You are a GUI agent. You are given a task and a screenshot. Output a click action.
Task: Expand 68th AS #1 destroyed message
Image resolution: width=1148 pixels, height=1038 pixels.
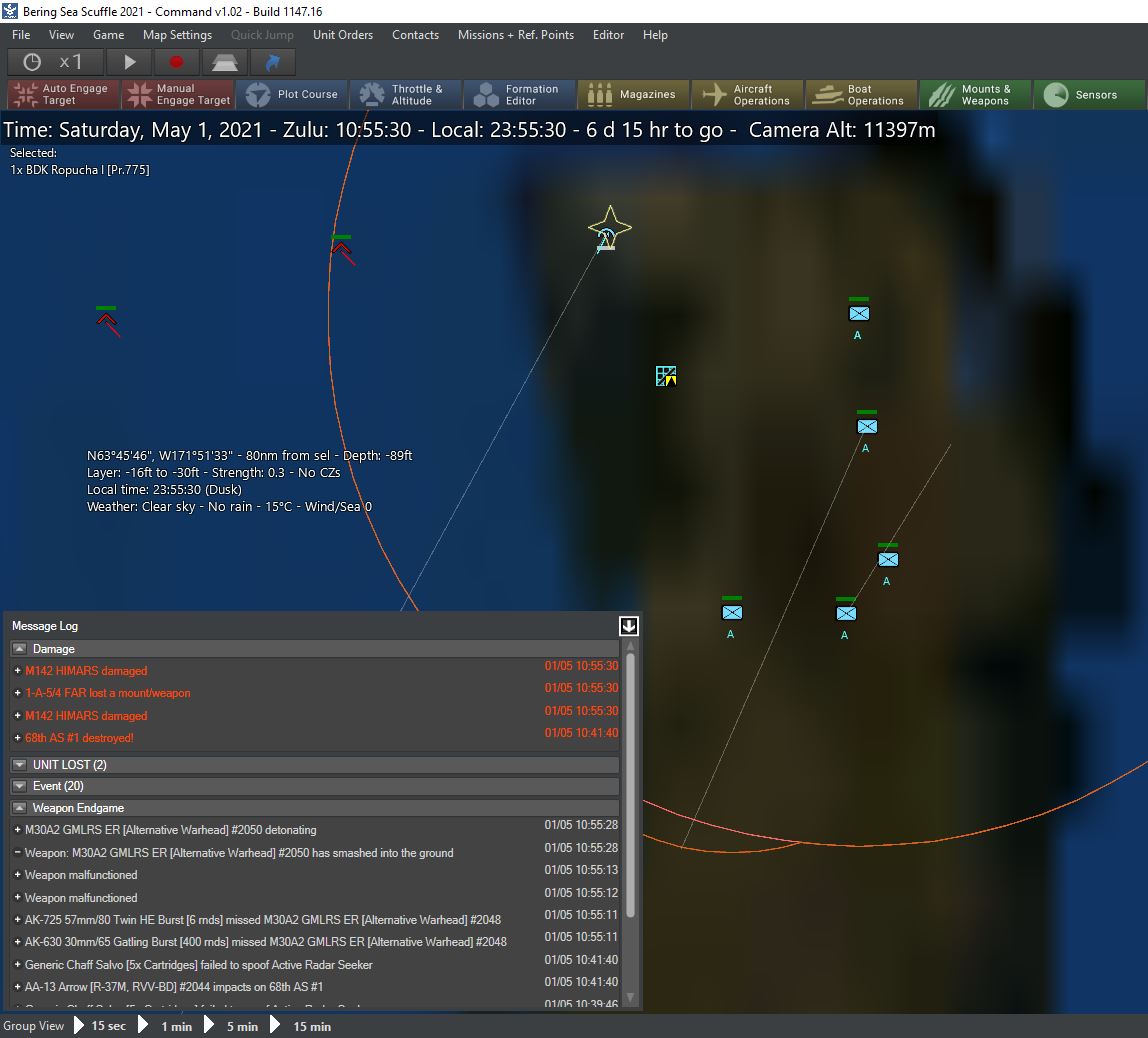click(18, 738)
